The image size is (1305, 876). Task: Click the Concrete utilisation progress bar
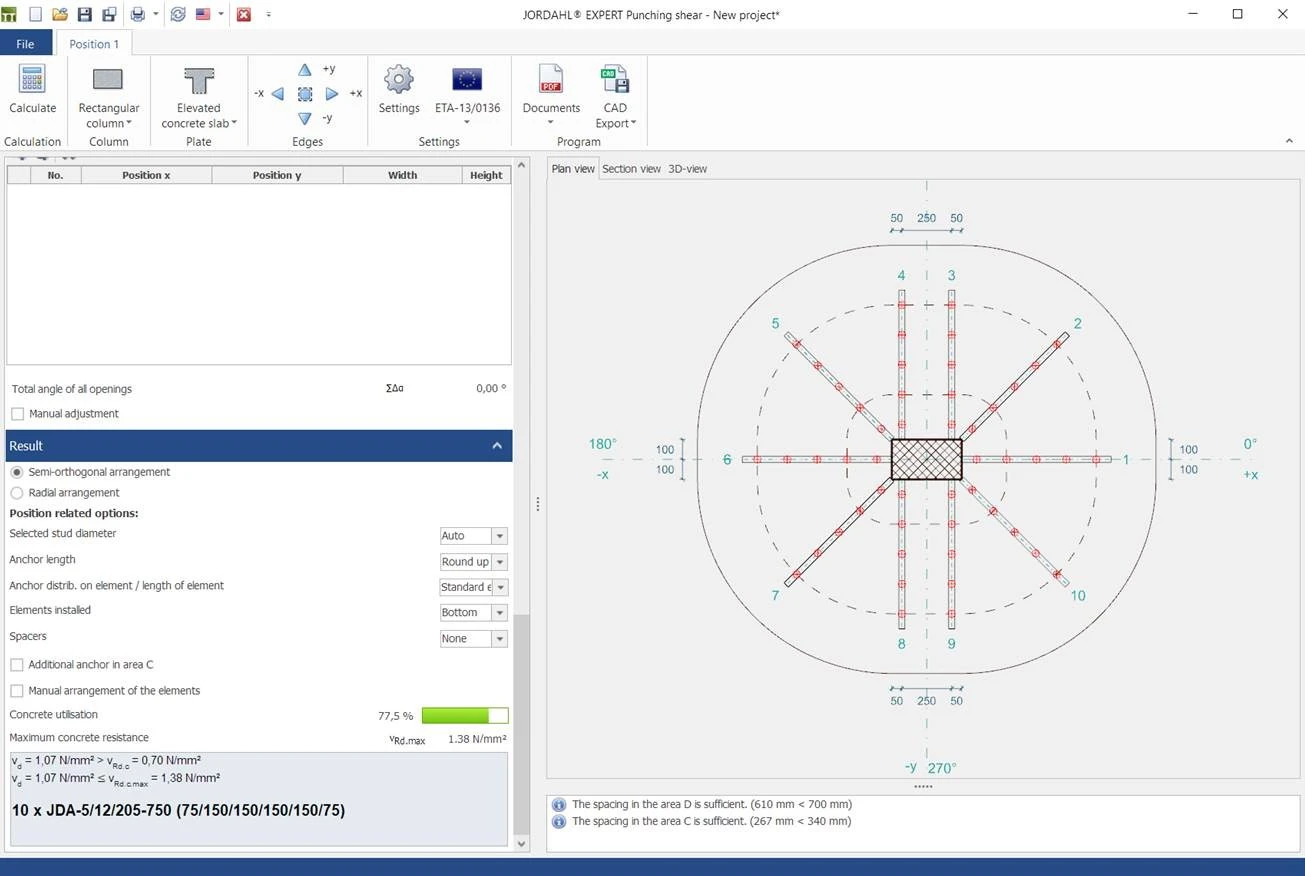[x=465, y=716]
